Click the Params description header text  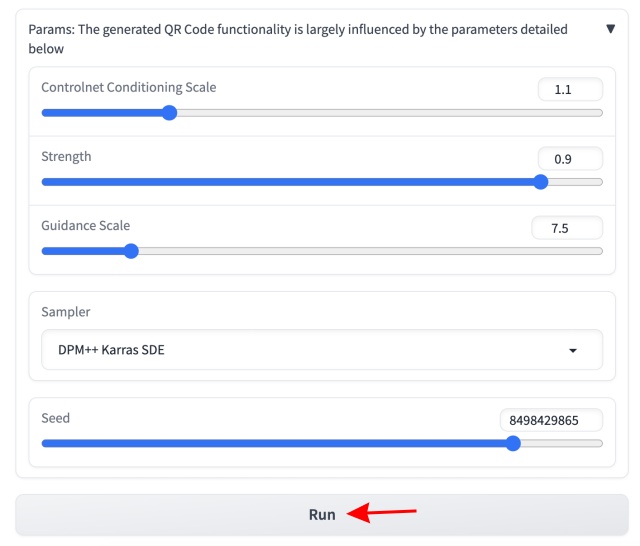click(297, 39)
